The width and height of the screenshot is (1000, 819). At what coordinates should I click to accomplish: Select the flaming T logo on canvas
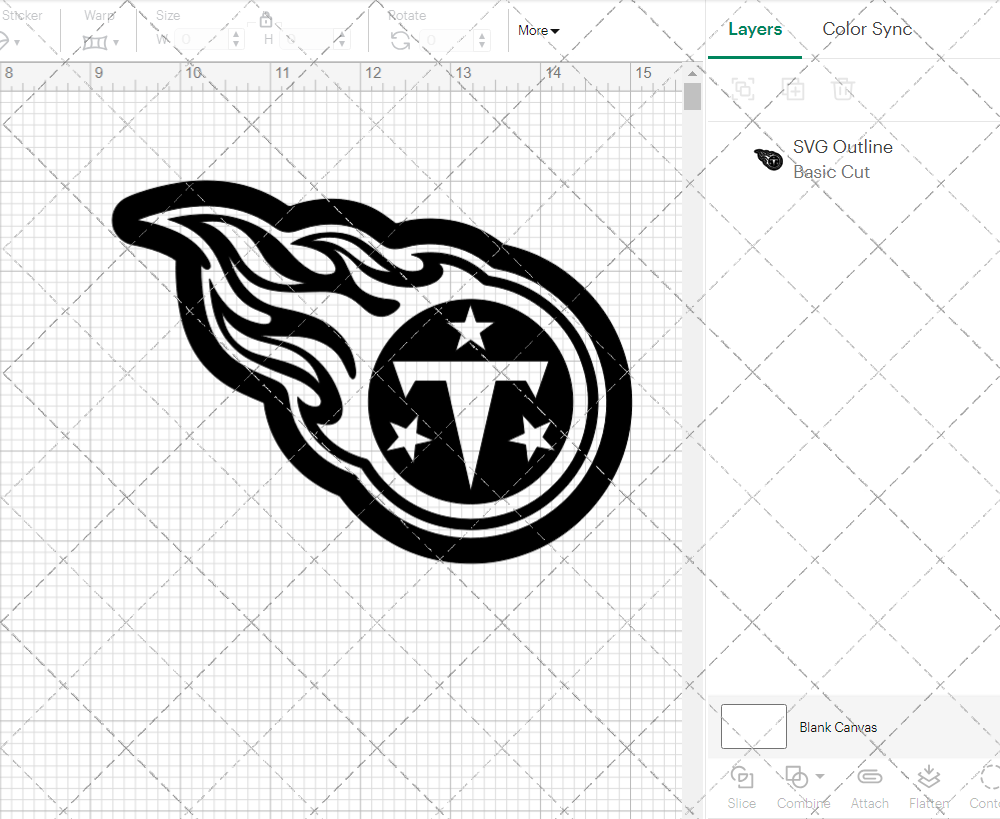tap(372, 372)
